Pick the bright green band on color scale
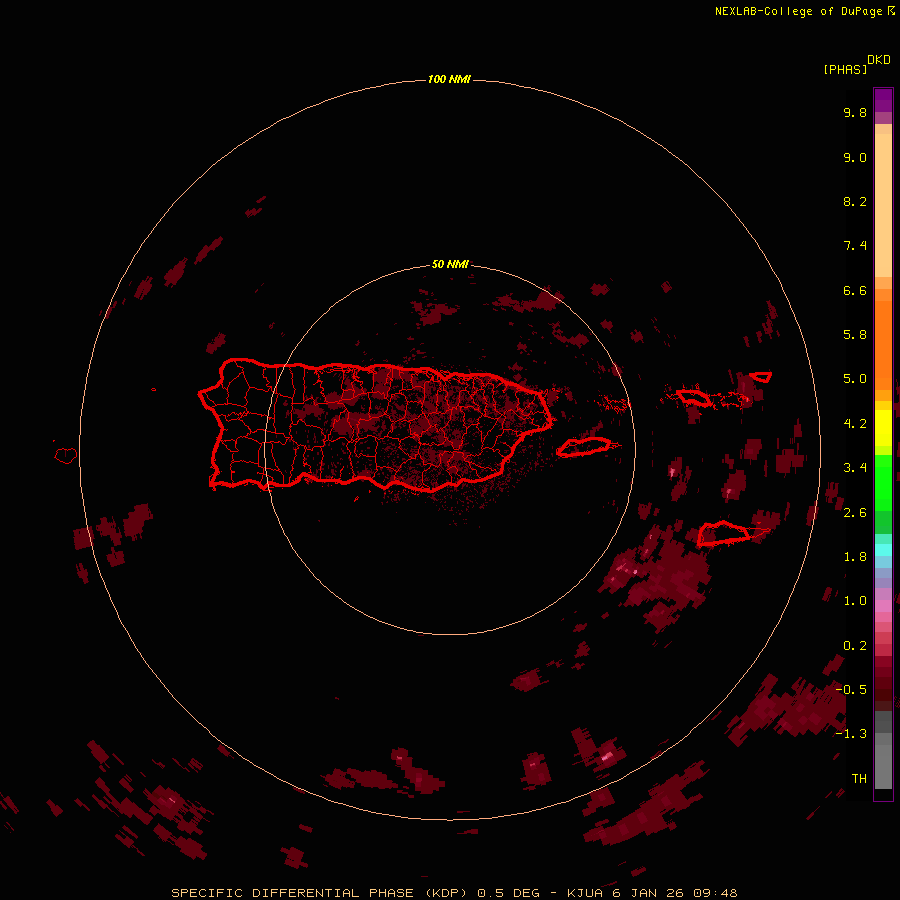The image size is (900, 900). (883, 482)
